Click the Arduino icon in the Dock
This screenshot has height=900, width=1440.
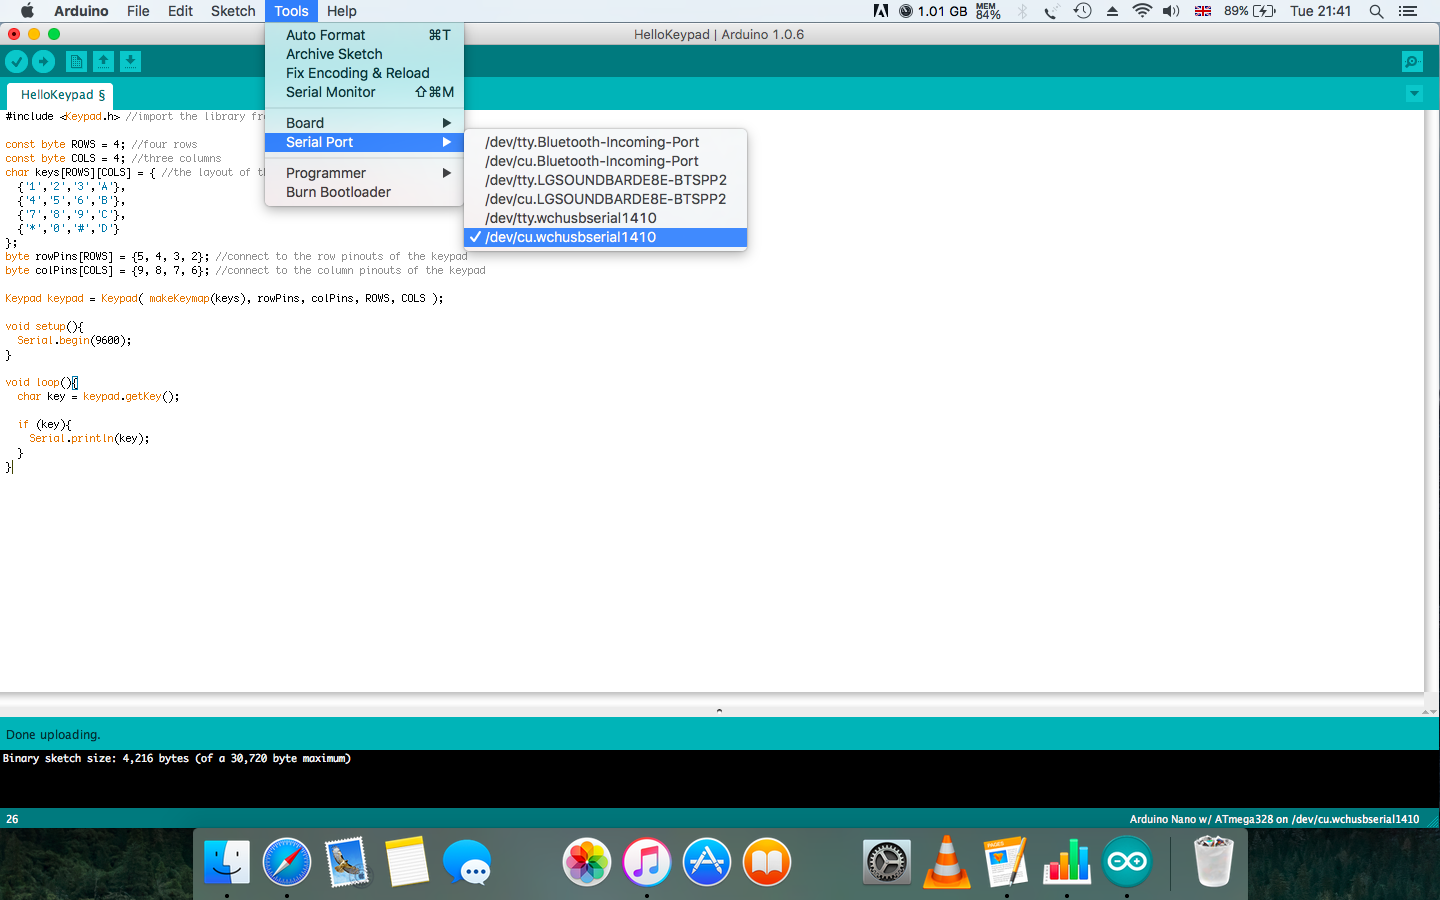click(1127, 862)
